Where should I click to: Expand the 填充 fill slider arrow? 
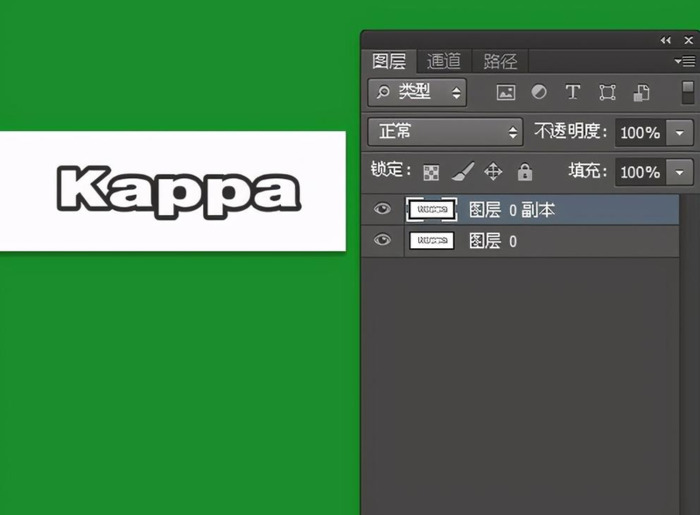[x=681, y=172]
